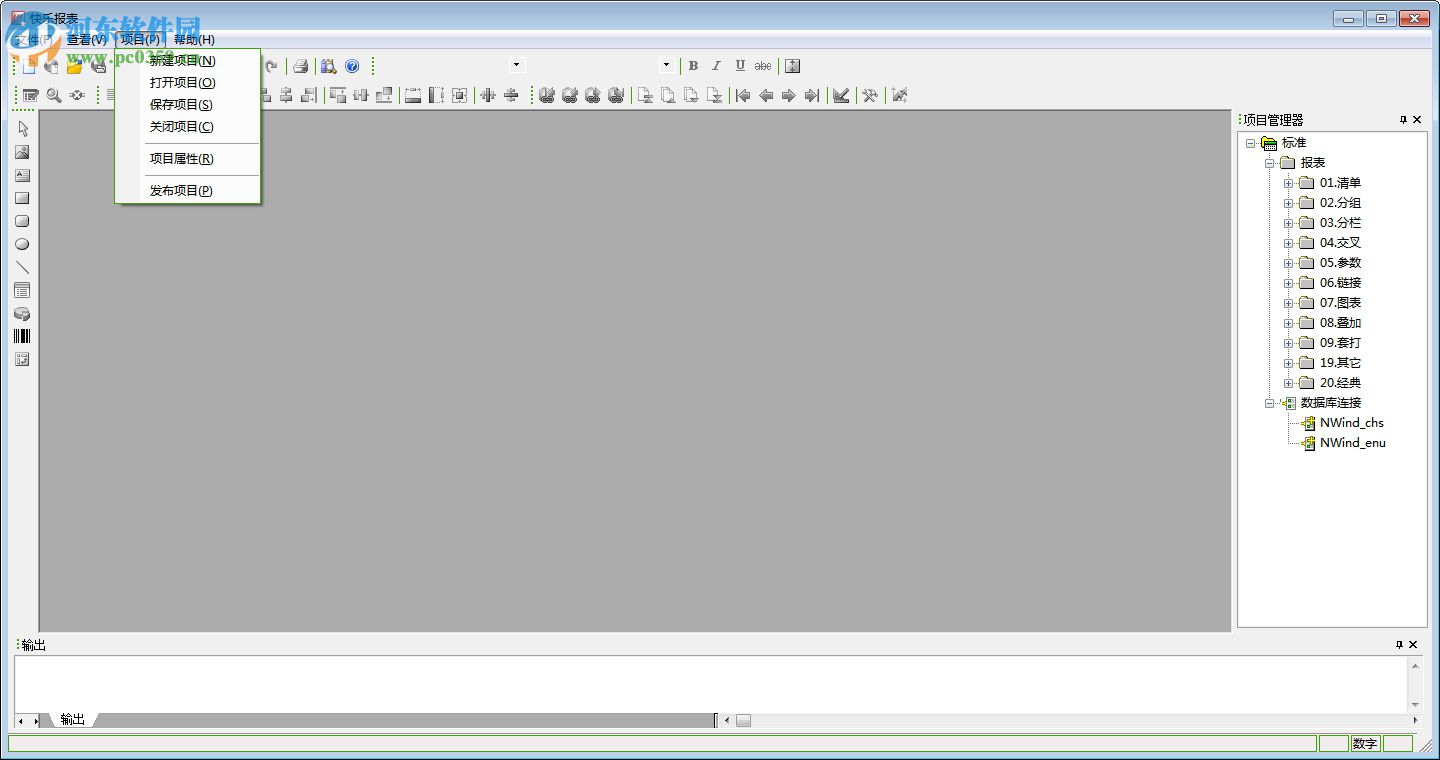This screenshot has width=1440, height=760.
Task: Select the rectangle shape tool
Action: [22, 198]
